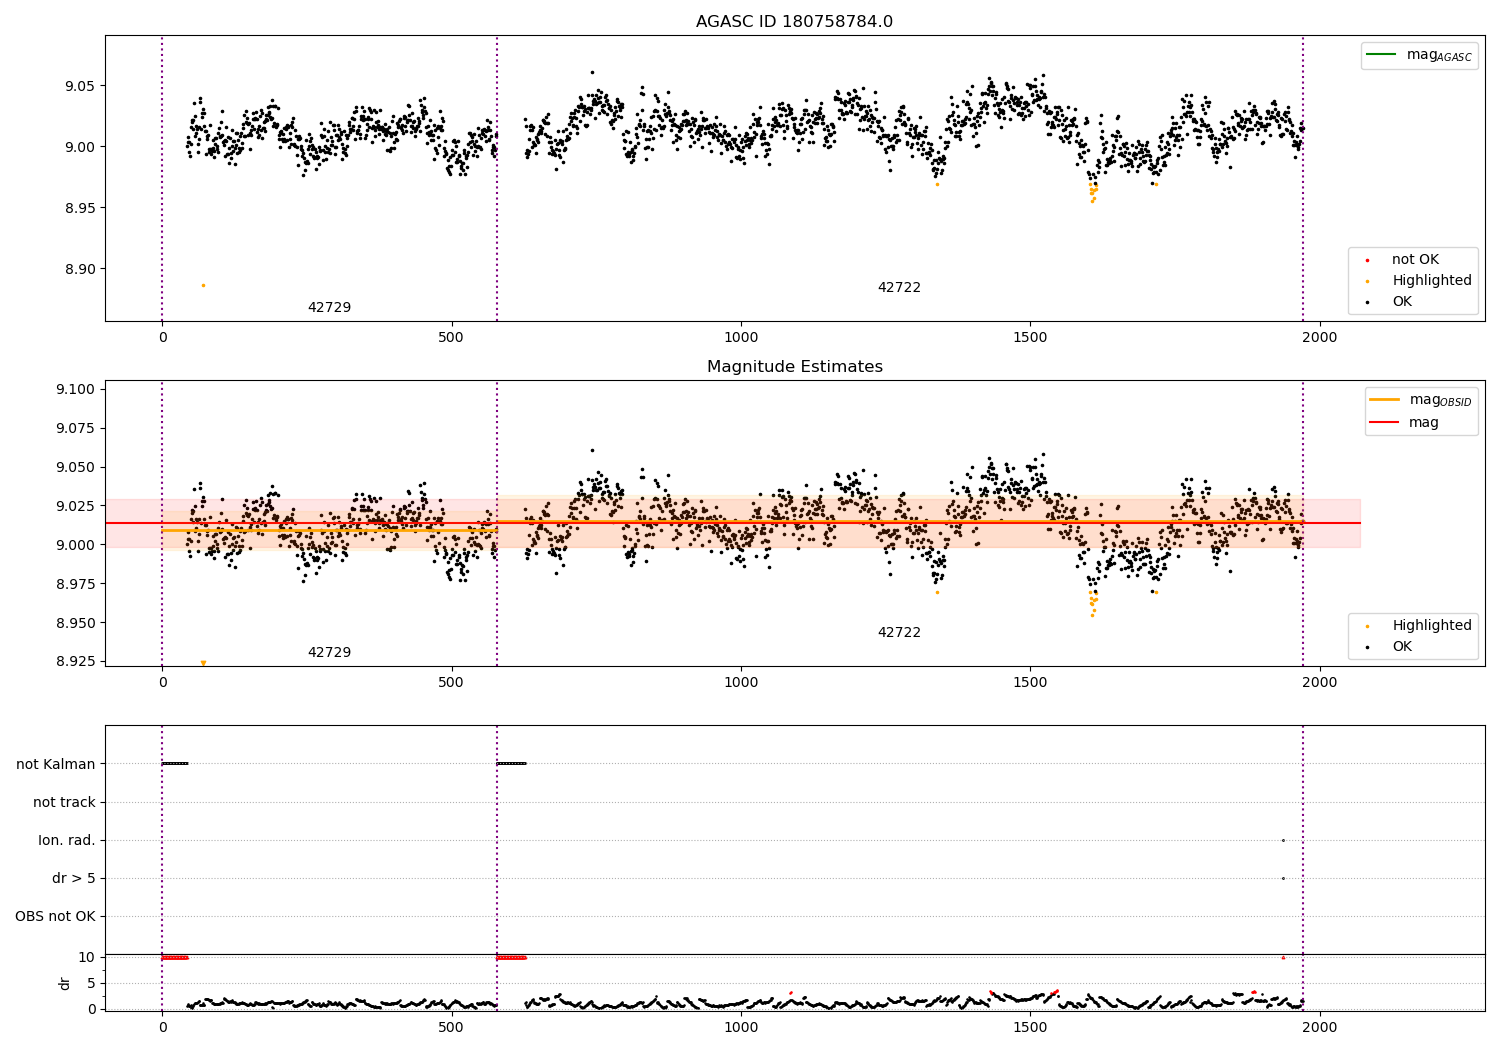Click 'OK' legend entry in middle plot
The image size is (1500, 1050).
tap(1387, 647)
